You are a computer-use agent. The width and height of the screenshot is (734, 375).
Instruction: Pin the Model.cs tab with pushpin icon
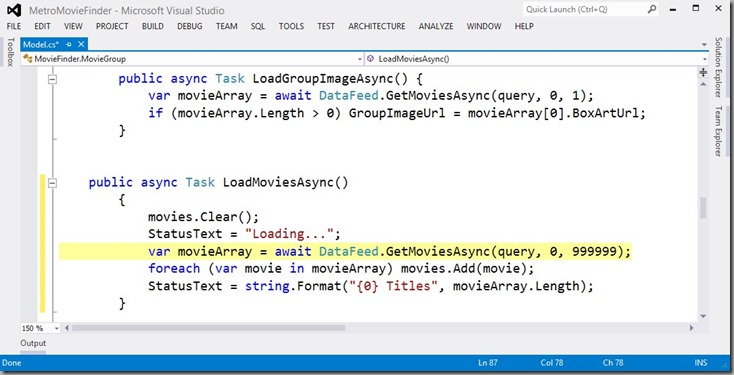69,44
